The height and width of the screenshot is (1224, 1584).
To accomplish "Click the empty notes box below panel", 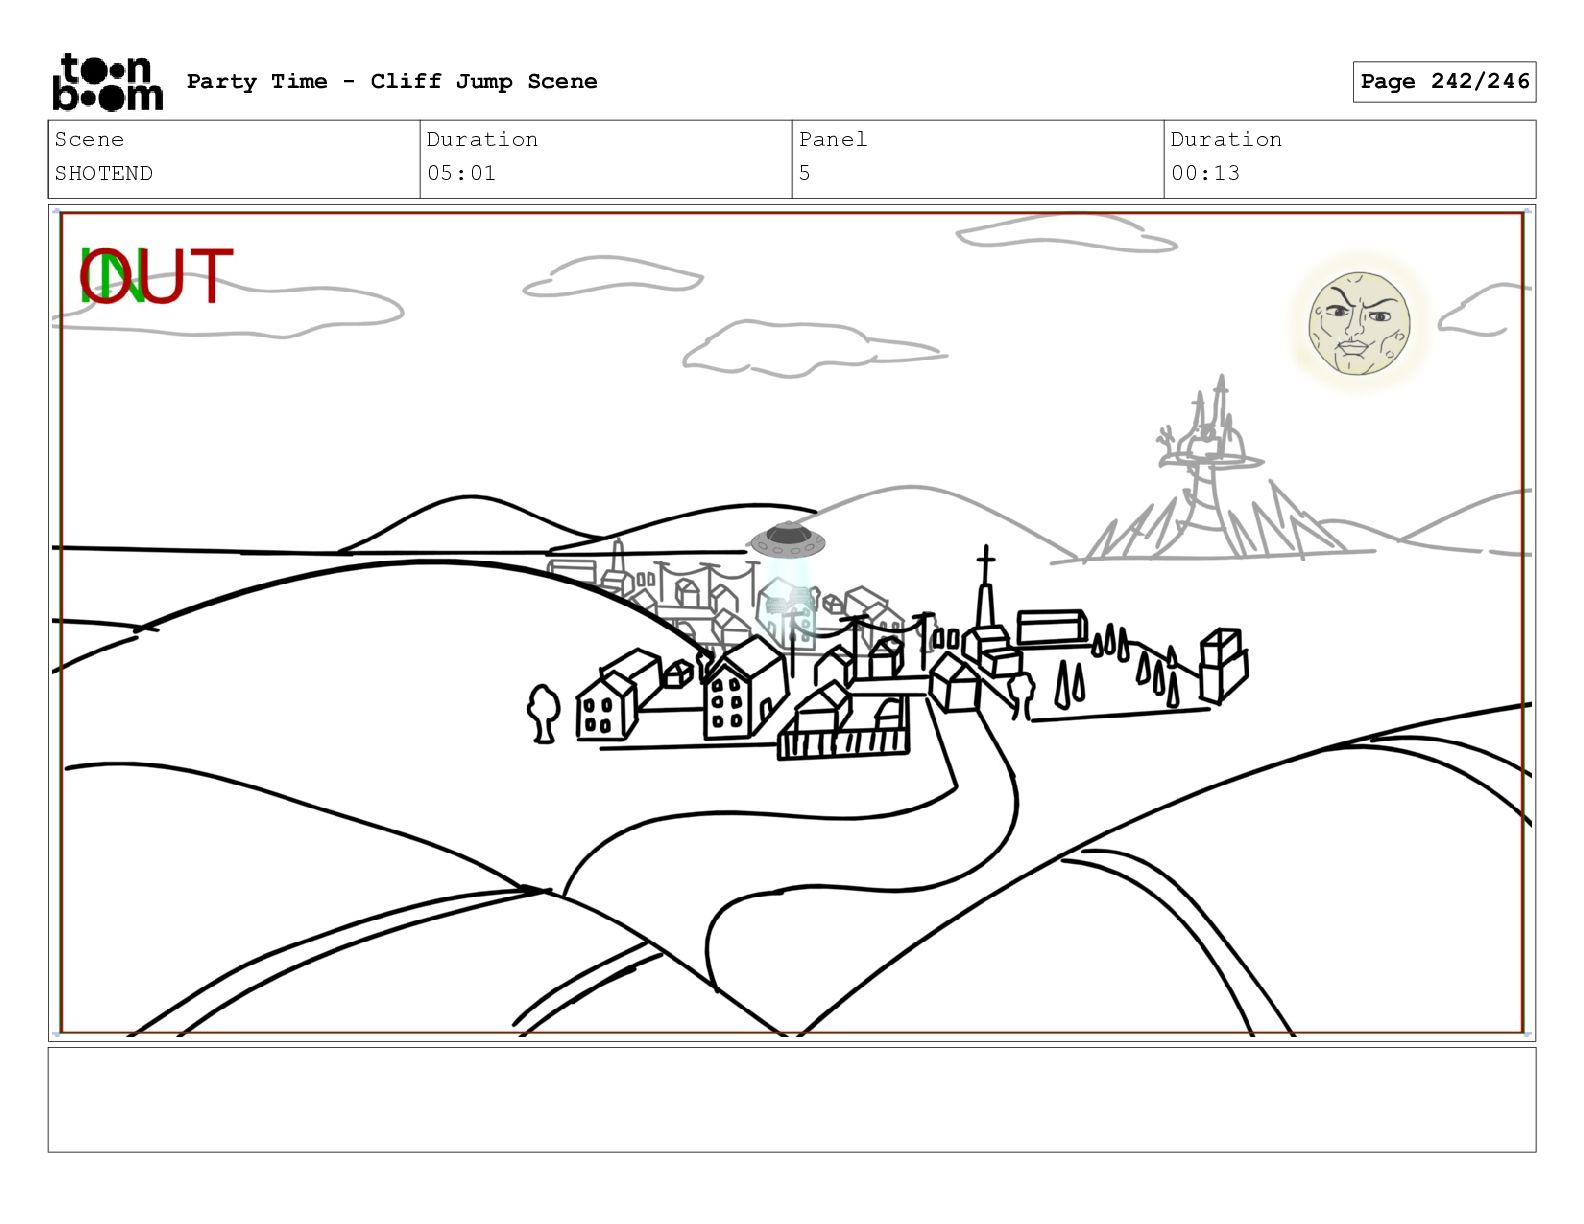I will click(792, 1099).
